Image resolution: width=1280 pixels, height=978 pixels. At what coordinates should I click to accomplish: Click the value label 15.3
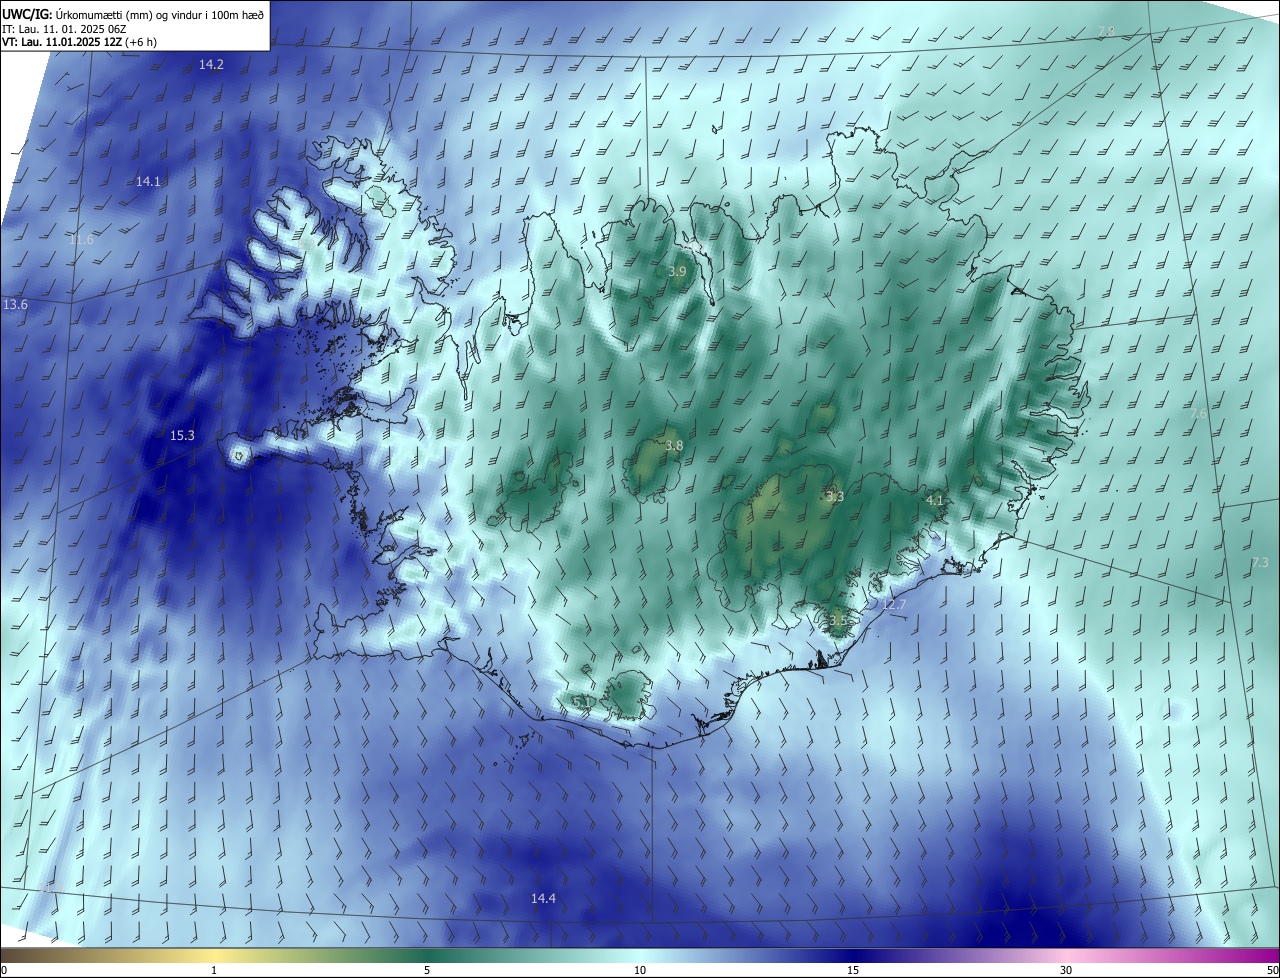click(182, 435)
